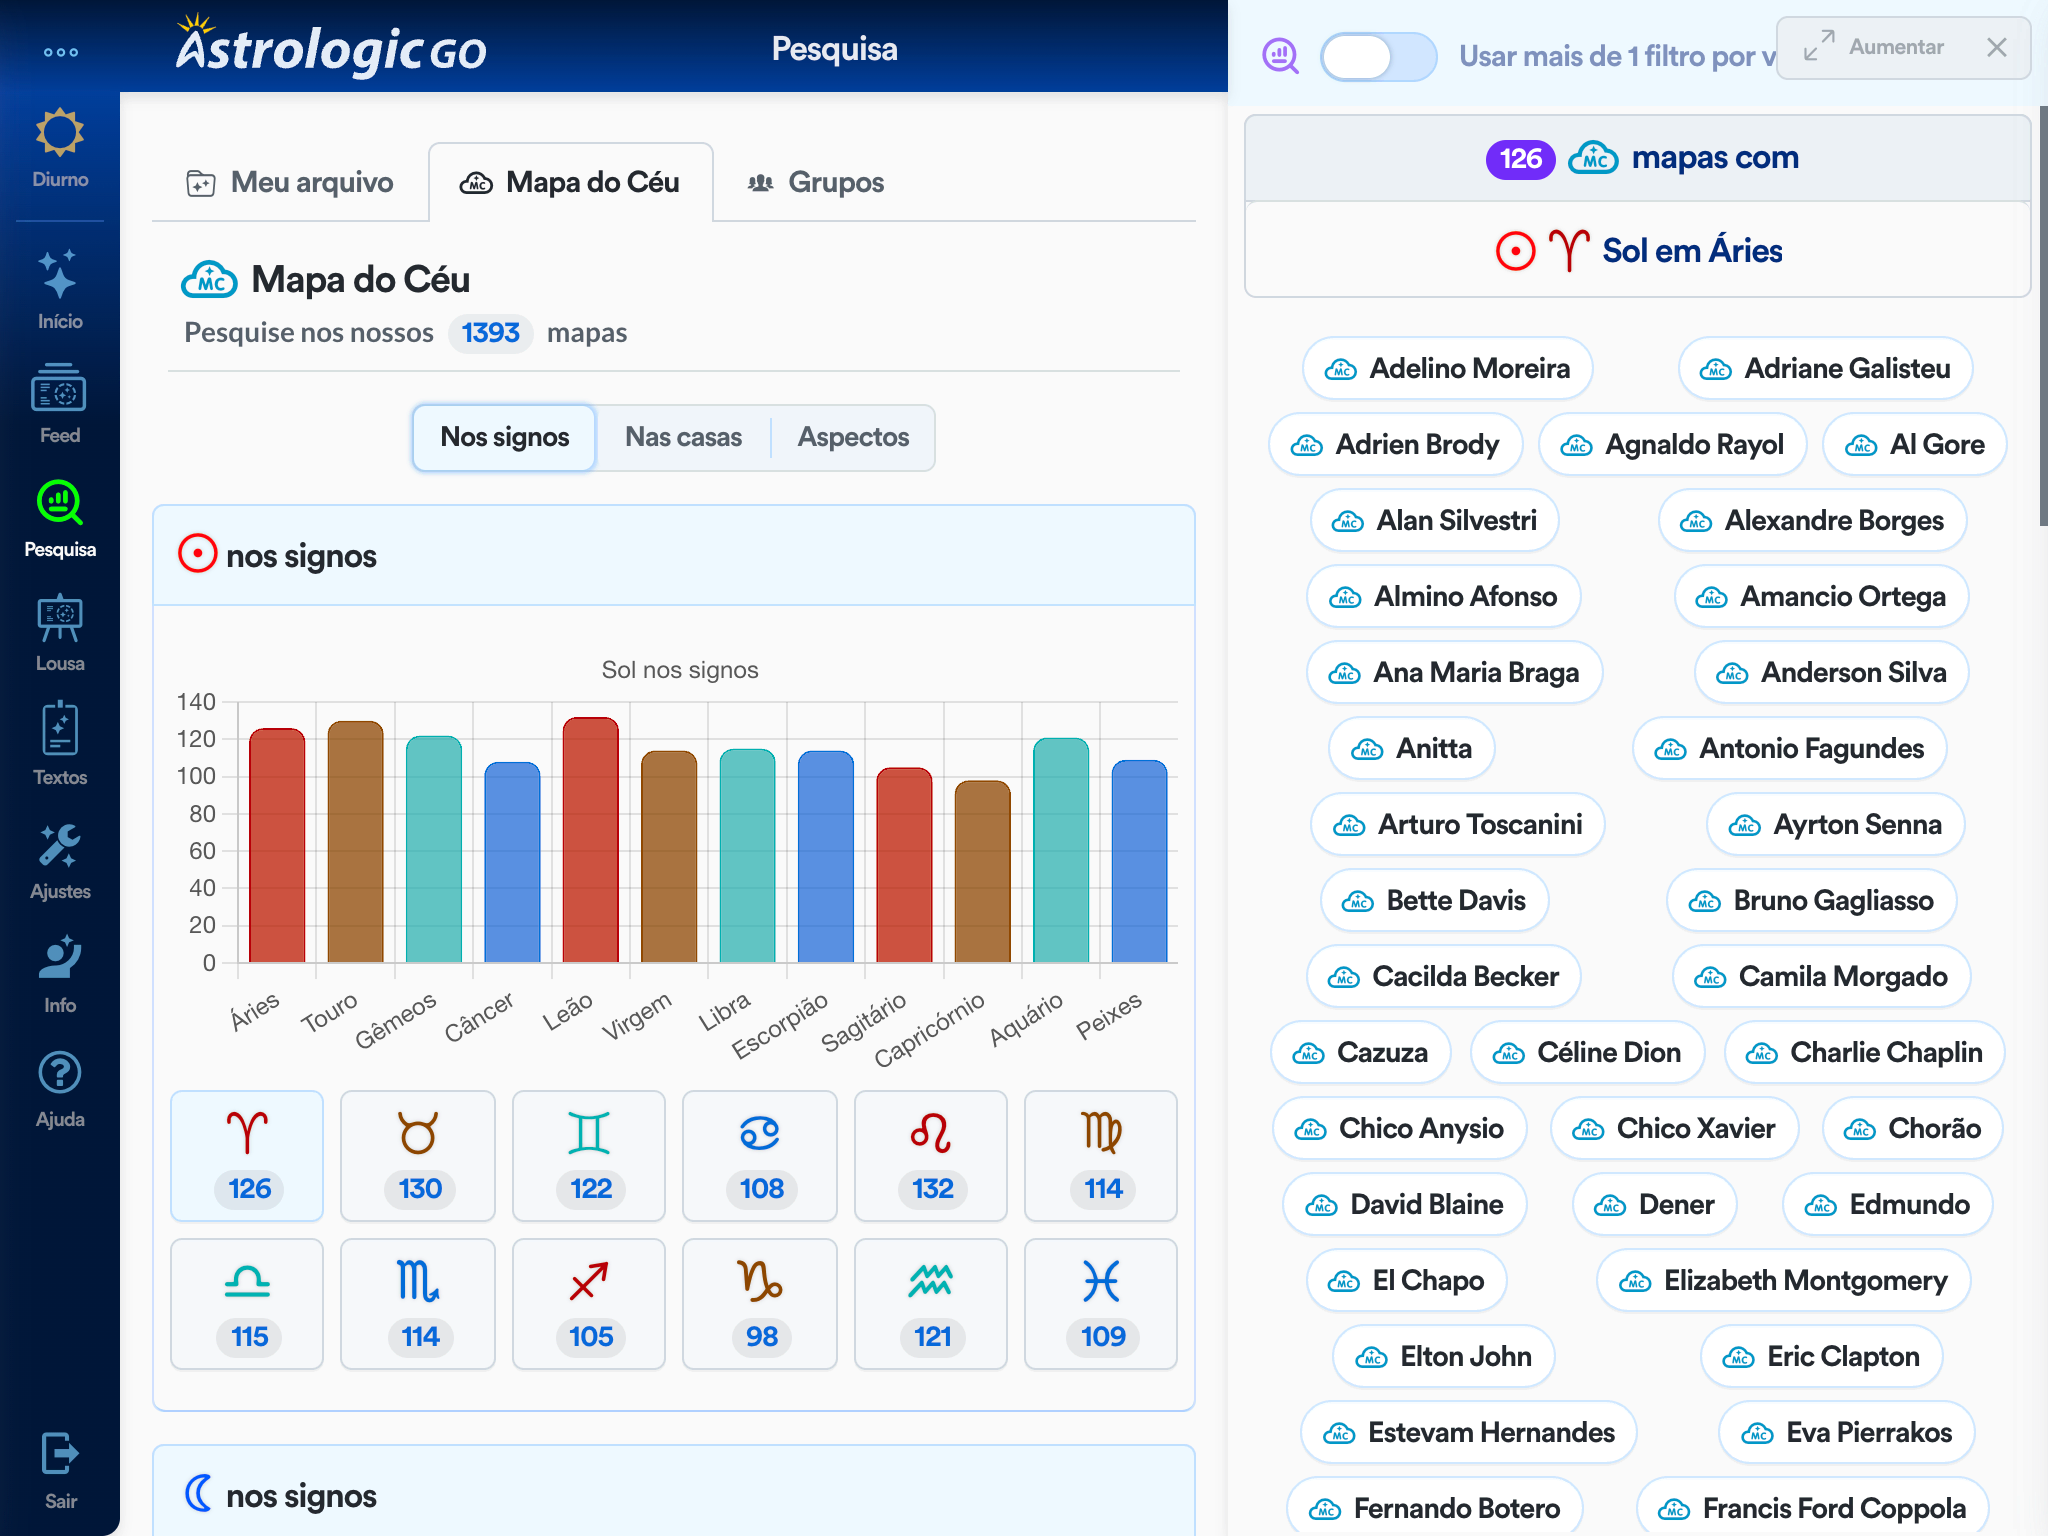Open the Lousa board icon
Screen dimensions: 2048x1536
(x=60, y=632)
